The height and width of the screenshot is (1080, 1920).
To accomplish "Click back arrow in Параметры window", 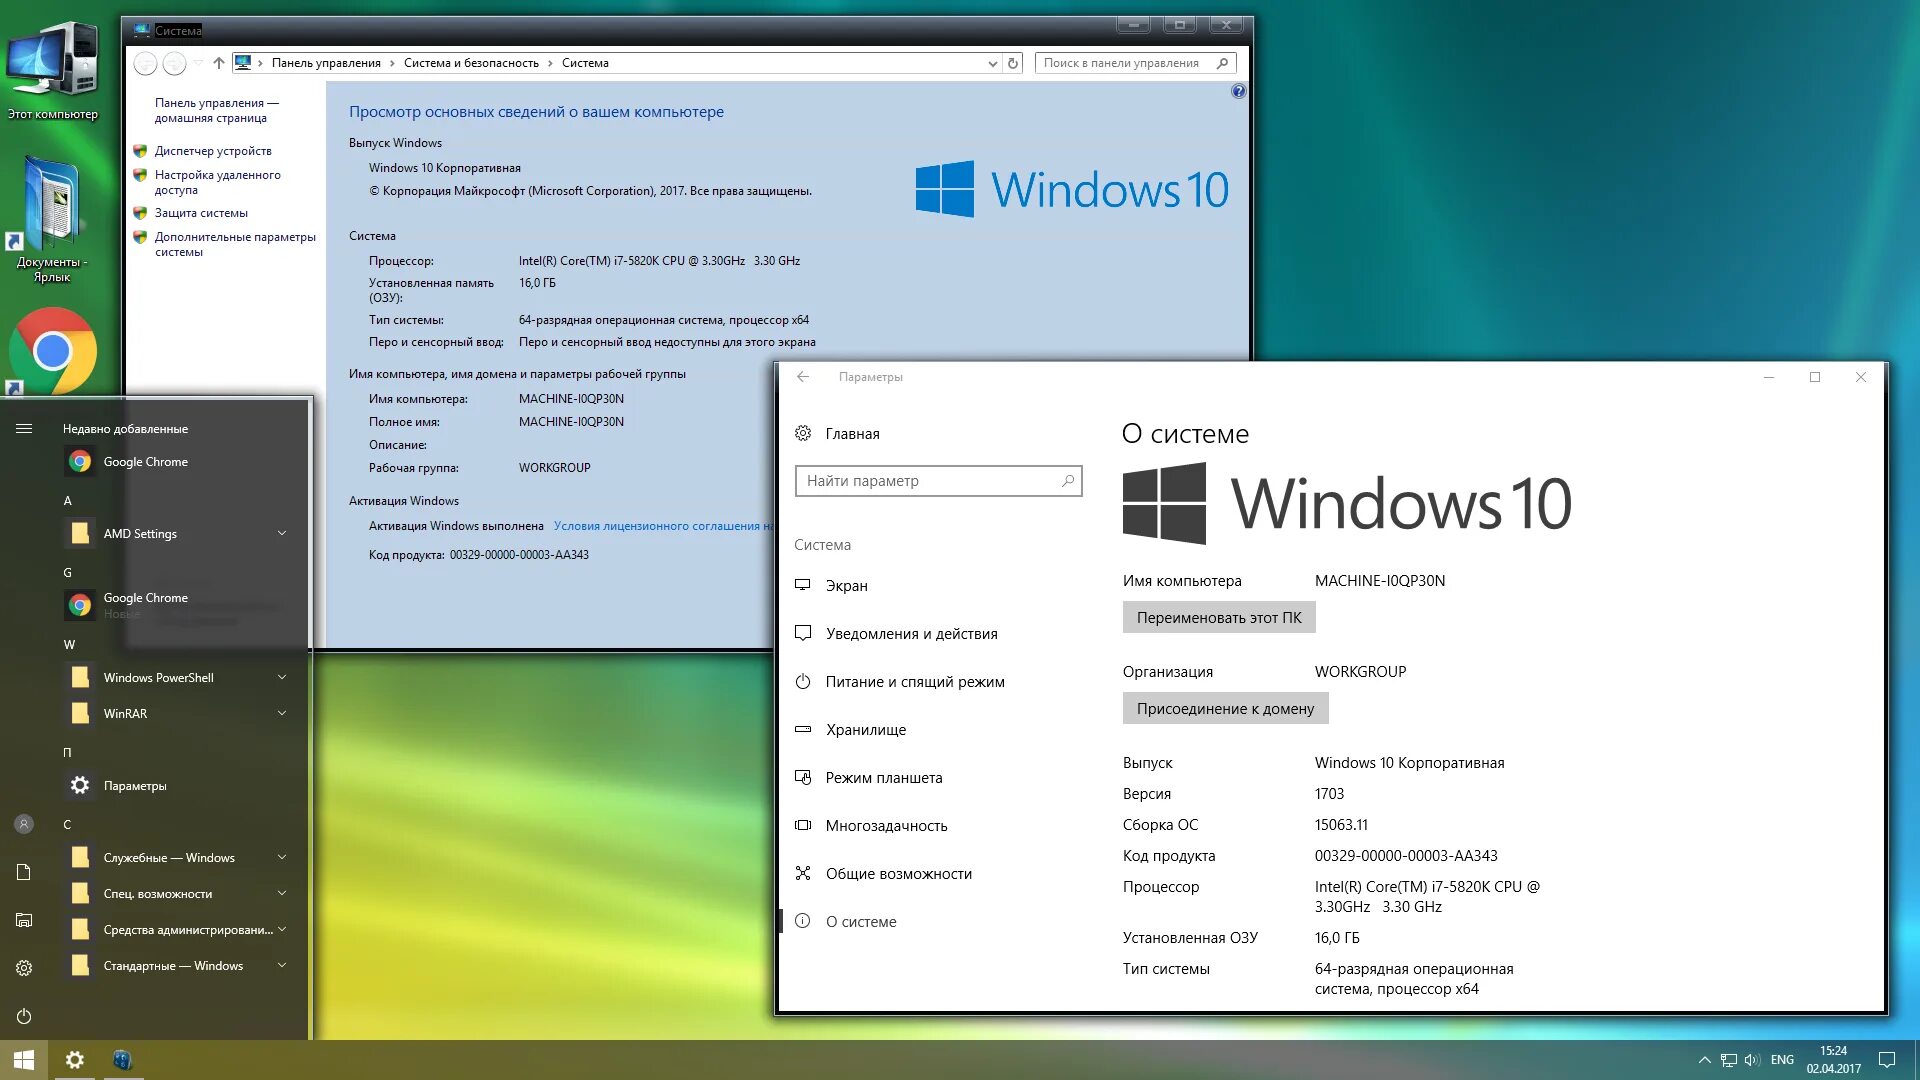I will point(803,377).
